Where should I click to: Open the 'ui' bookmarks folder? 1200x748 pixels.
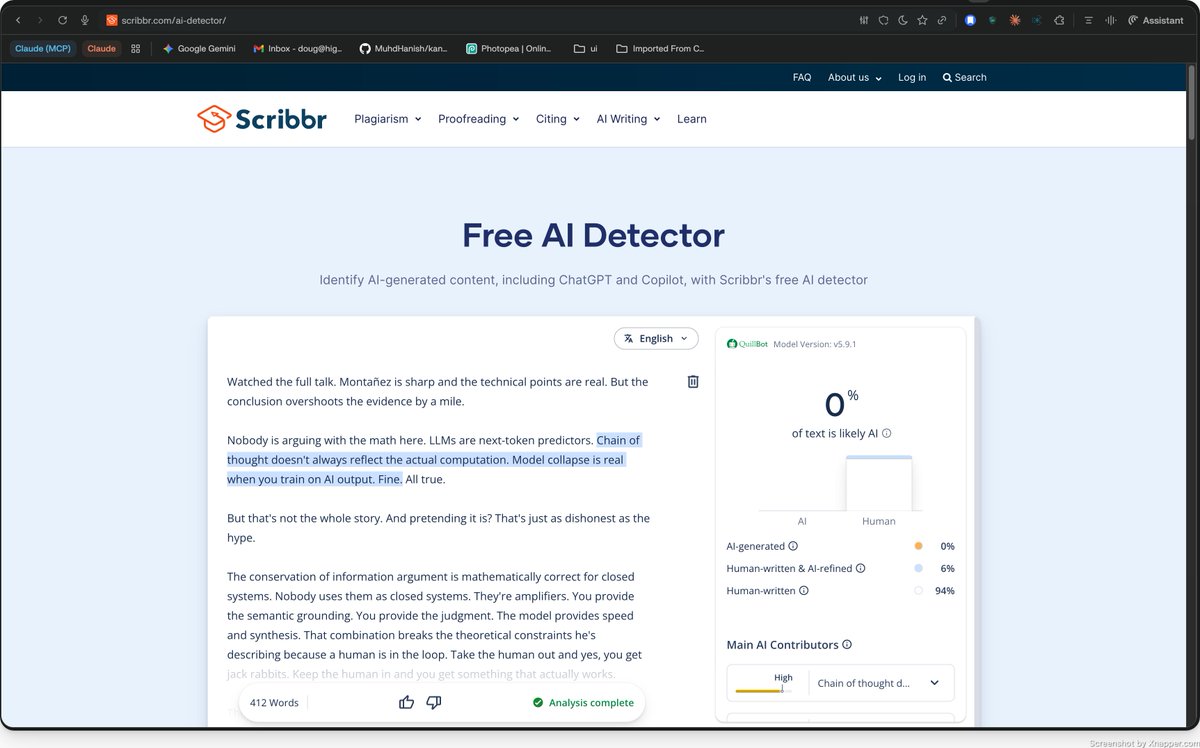click(x=586, y=48)
